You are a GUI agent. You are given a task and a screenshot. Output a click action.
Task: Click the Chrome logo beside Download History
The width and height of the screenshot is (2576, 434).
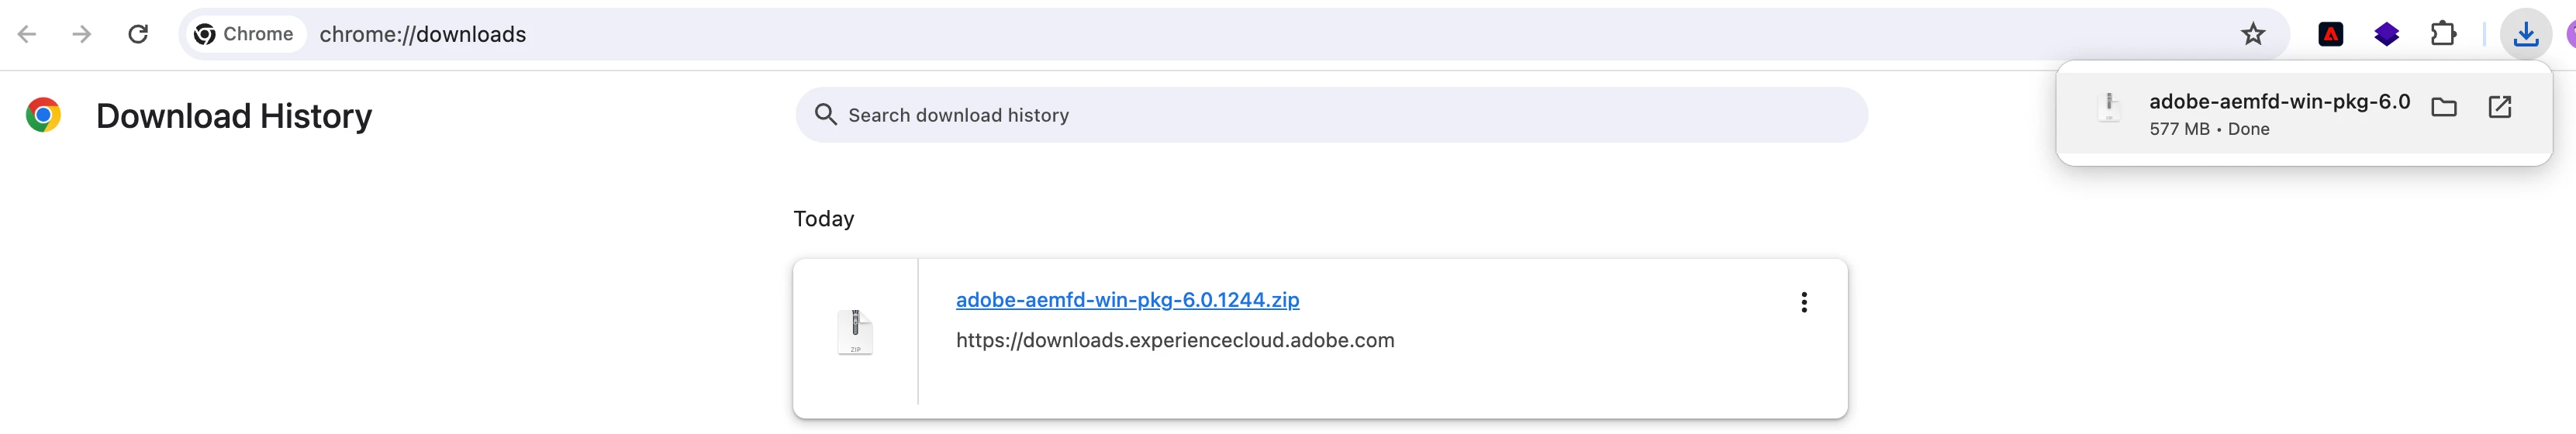pyautogui.click(x=43, y=115)
